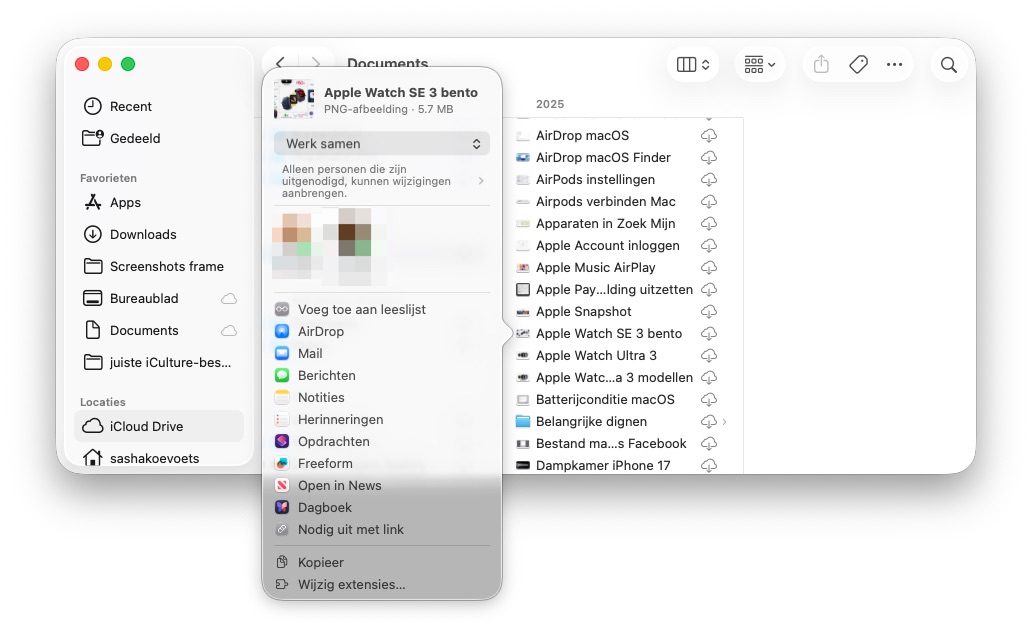Select Nodig uit met link

pyautogui.click(x=350, y=529)
